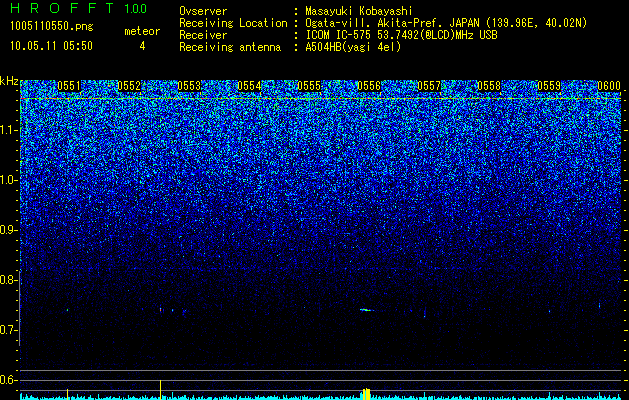Viewport: 629px width, 400px height.
Task: Click the 0559 time marker
Action: click(549, 86)
